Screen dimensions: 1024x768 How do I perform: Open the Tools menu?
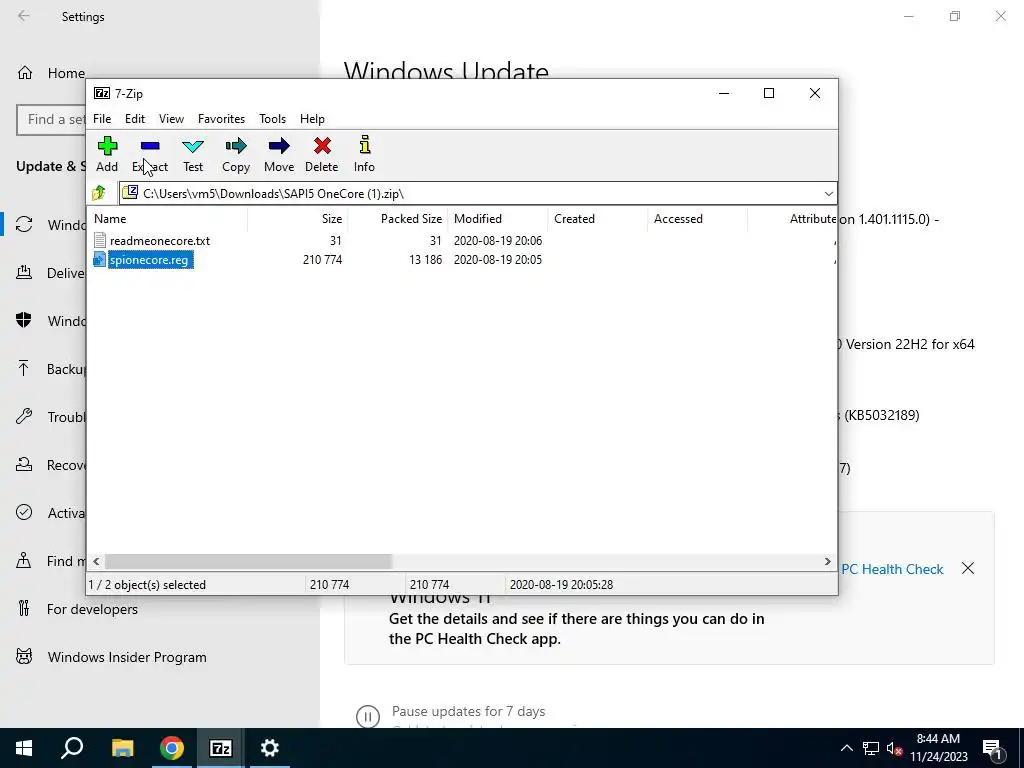pos(272,119)
